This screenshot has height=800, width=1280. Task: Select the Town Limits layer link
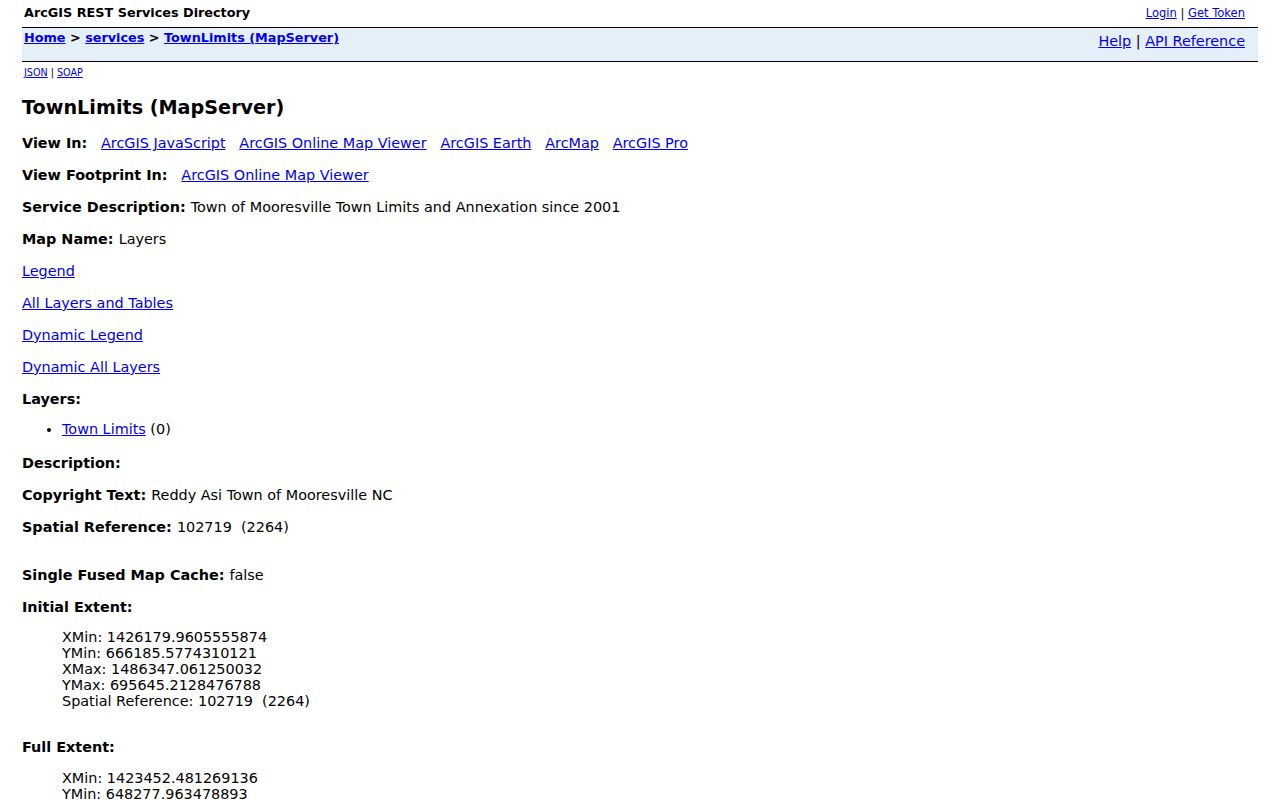pos(104,429)
